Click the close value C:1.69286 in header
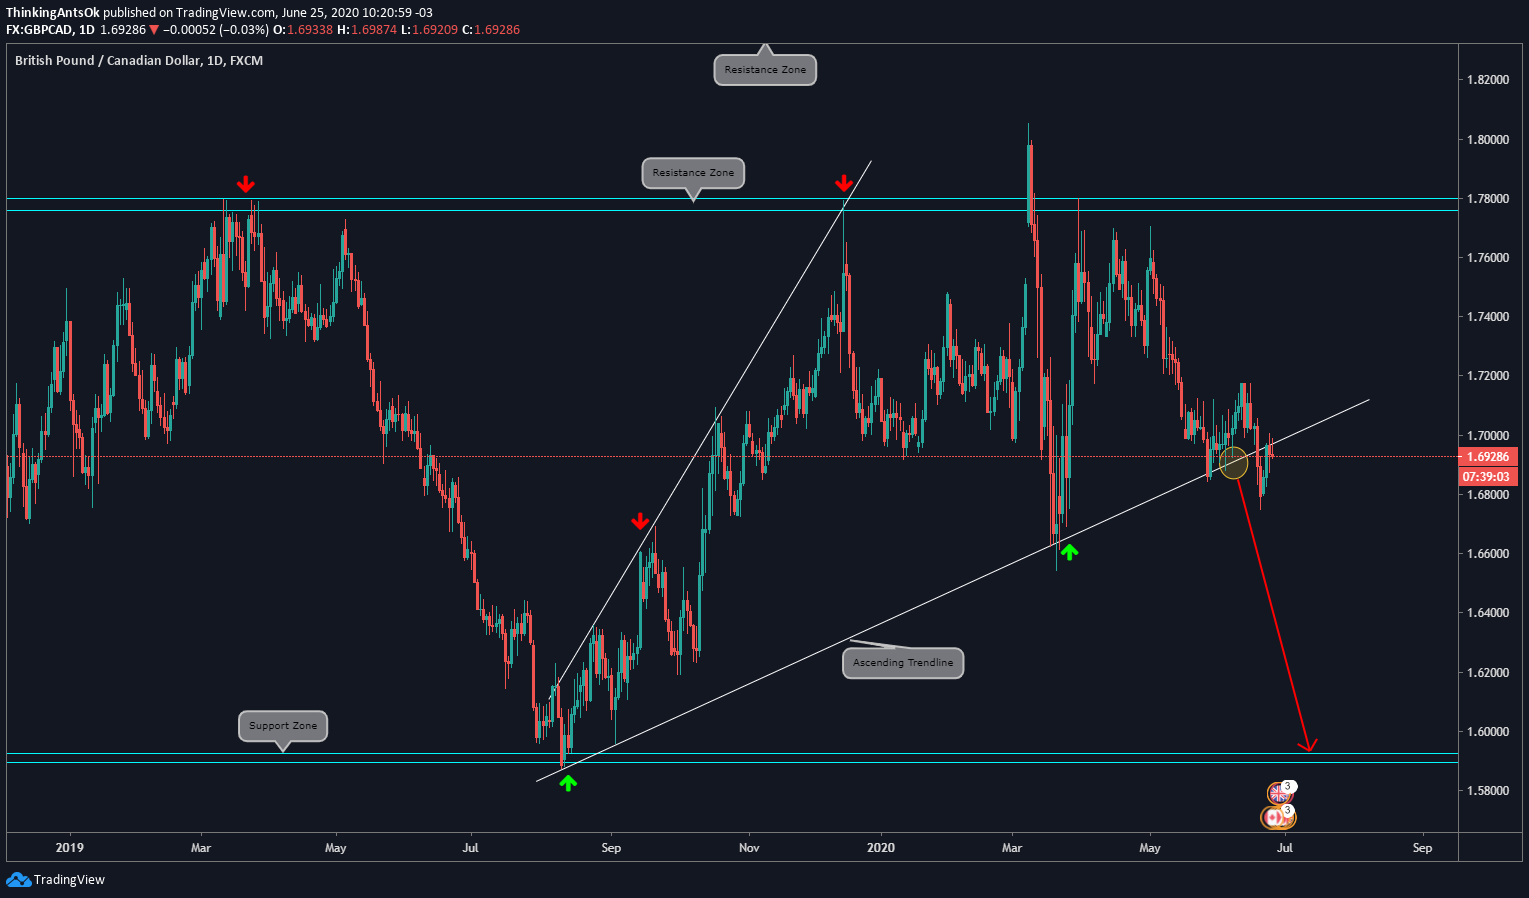 (x=491, y=30)
